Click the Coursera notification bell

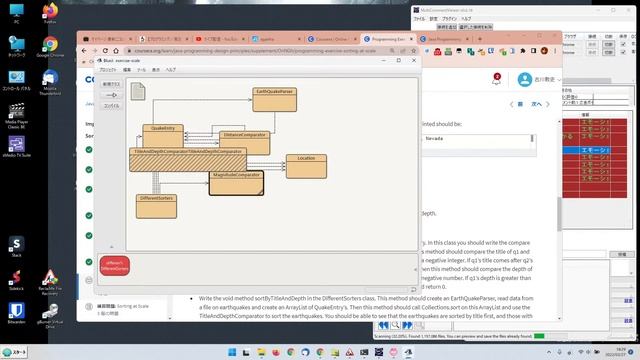pyautogui.click(x=496, y=80)
